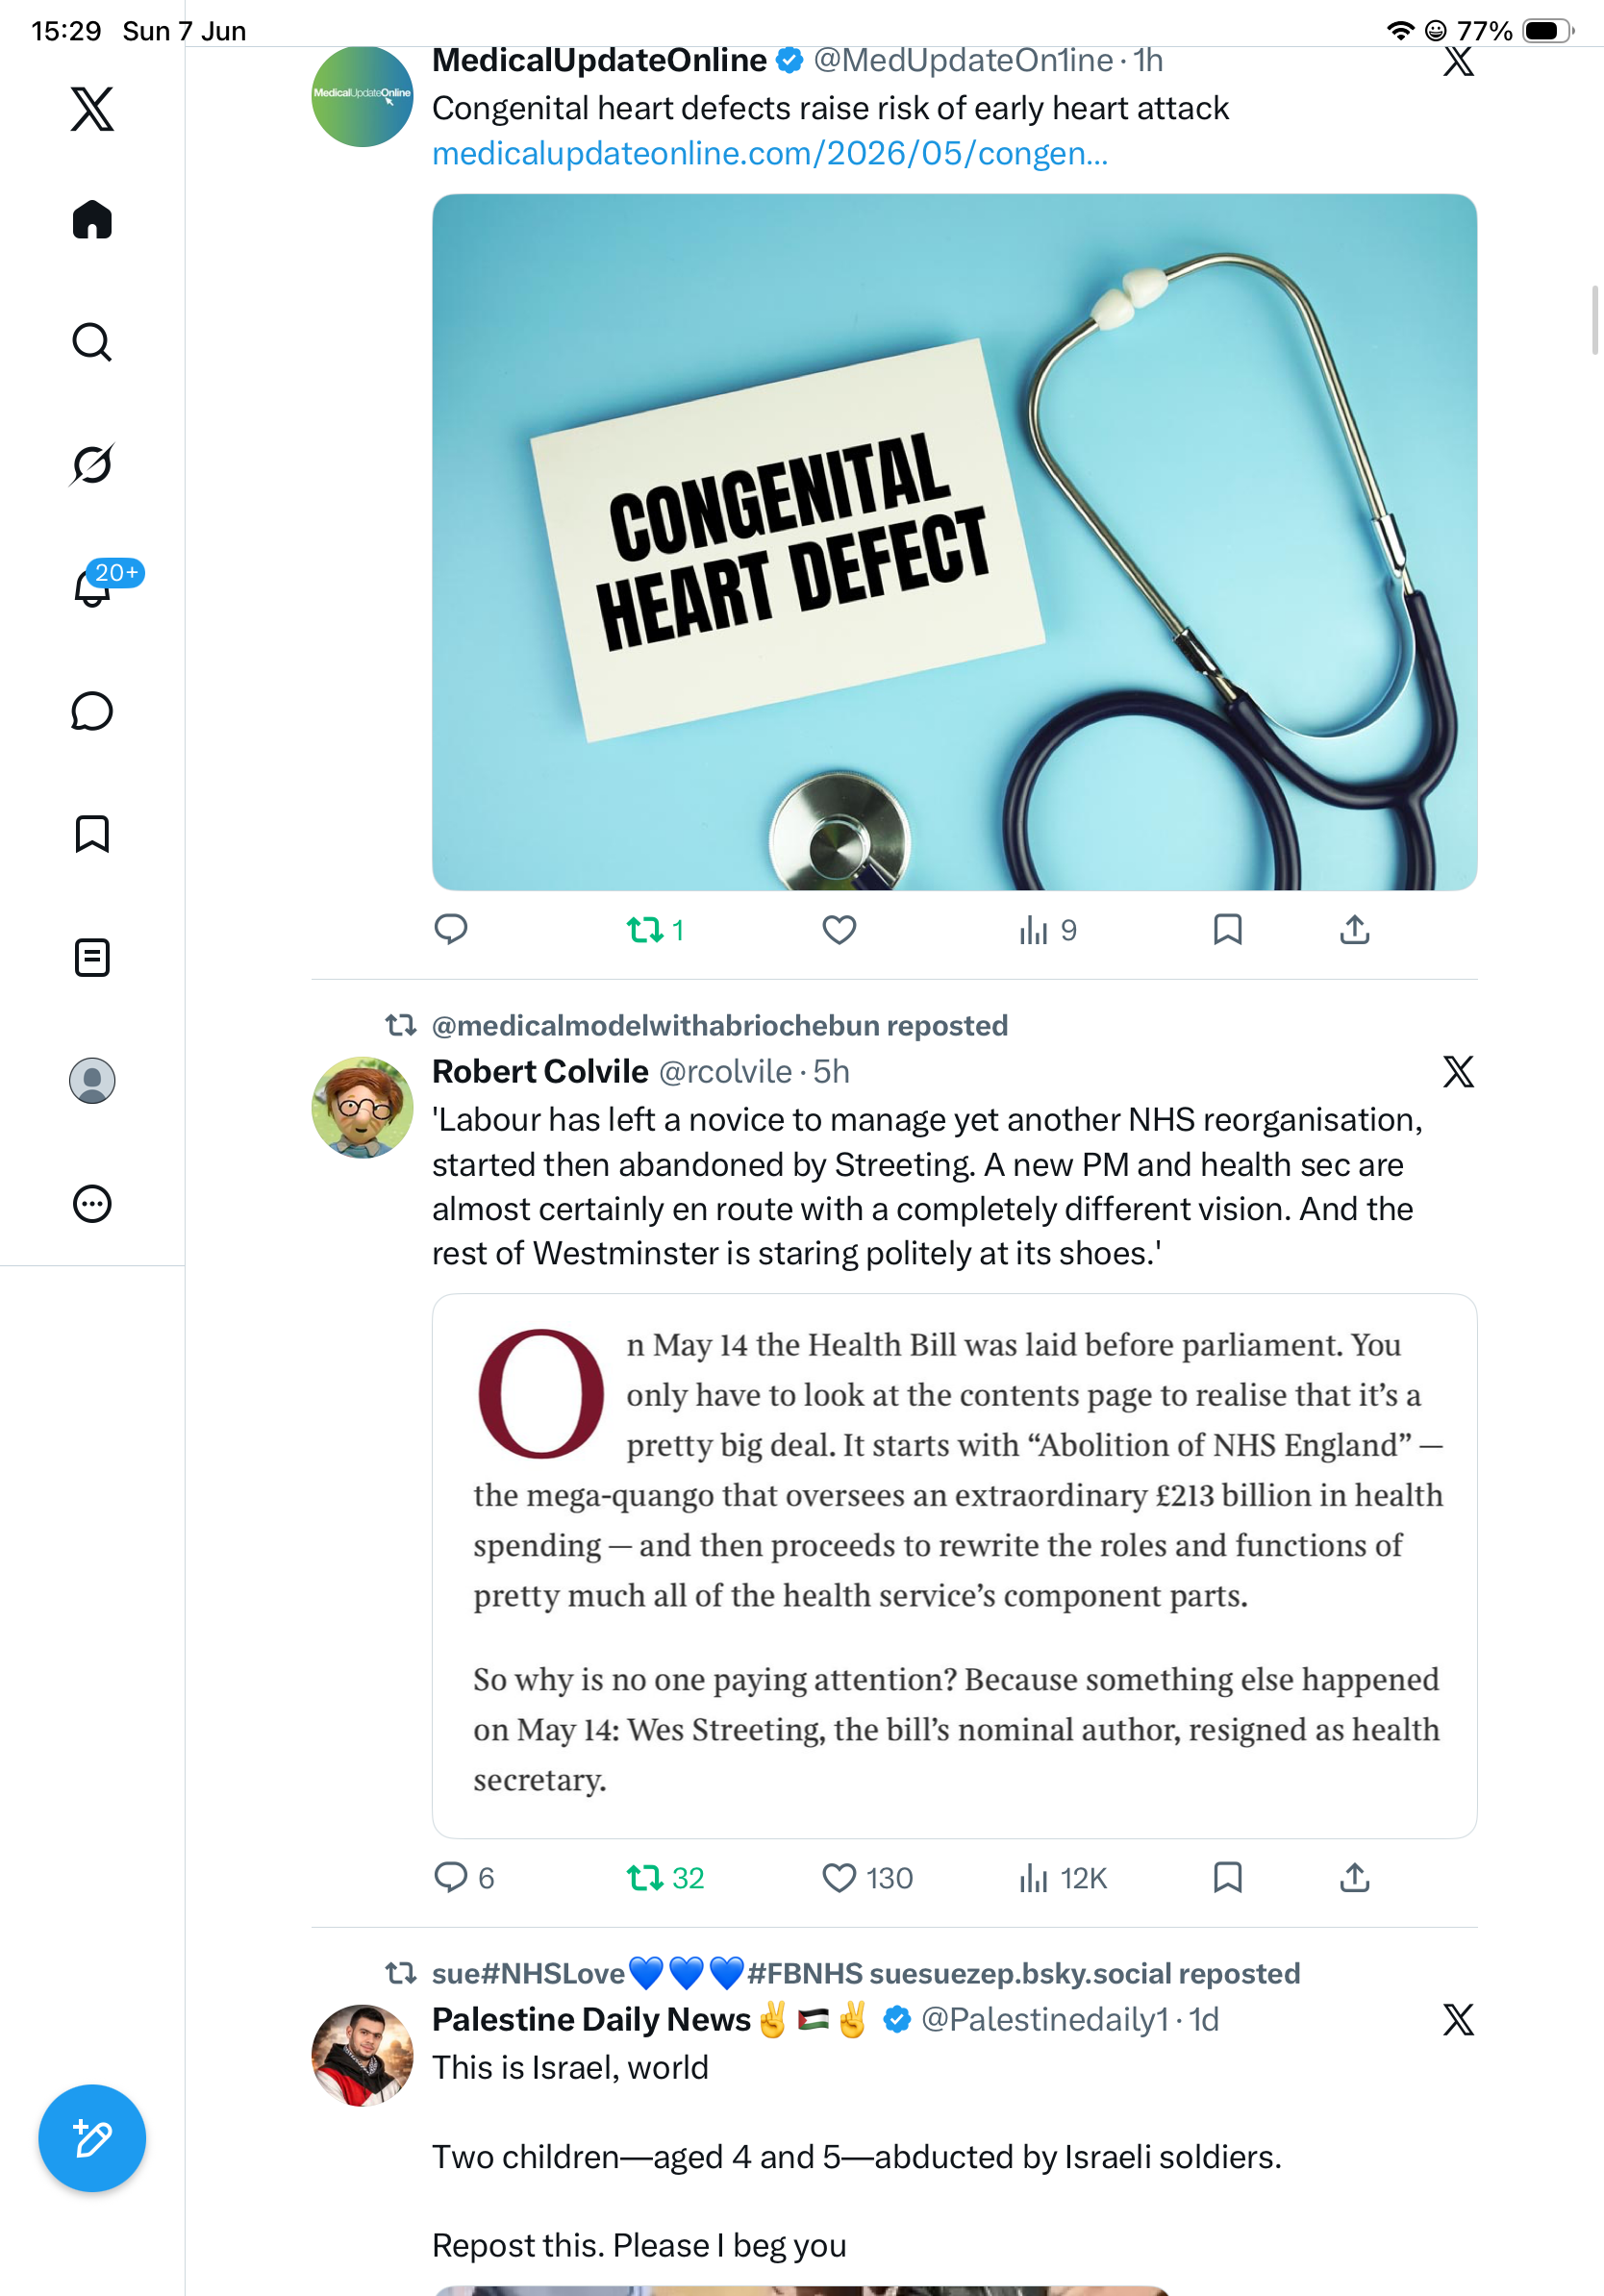
Task: Click the page scrollbar on right edge
Action: [x=1595, y=320]
